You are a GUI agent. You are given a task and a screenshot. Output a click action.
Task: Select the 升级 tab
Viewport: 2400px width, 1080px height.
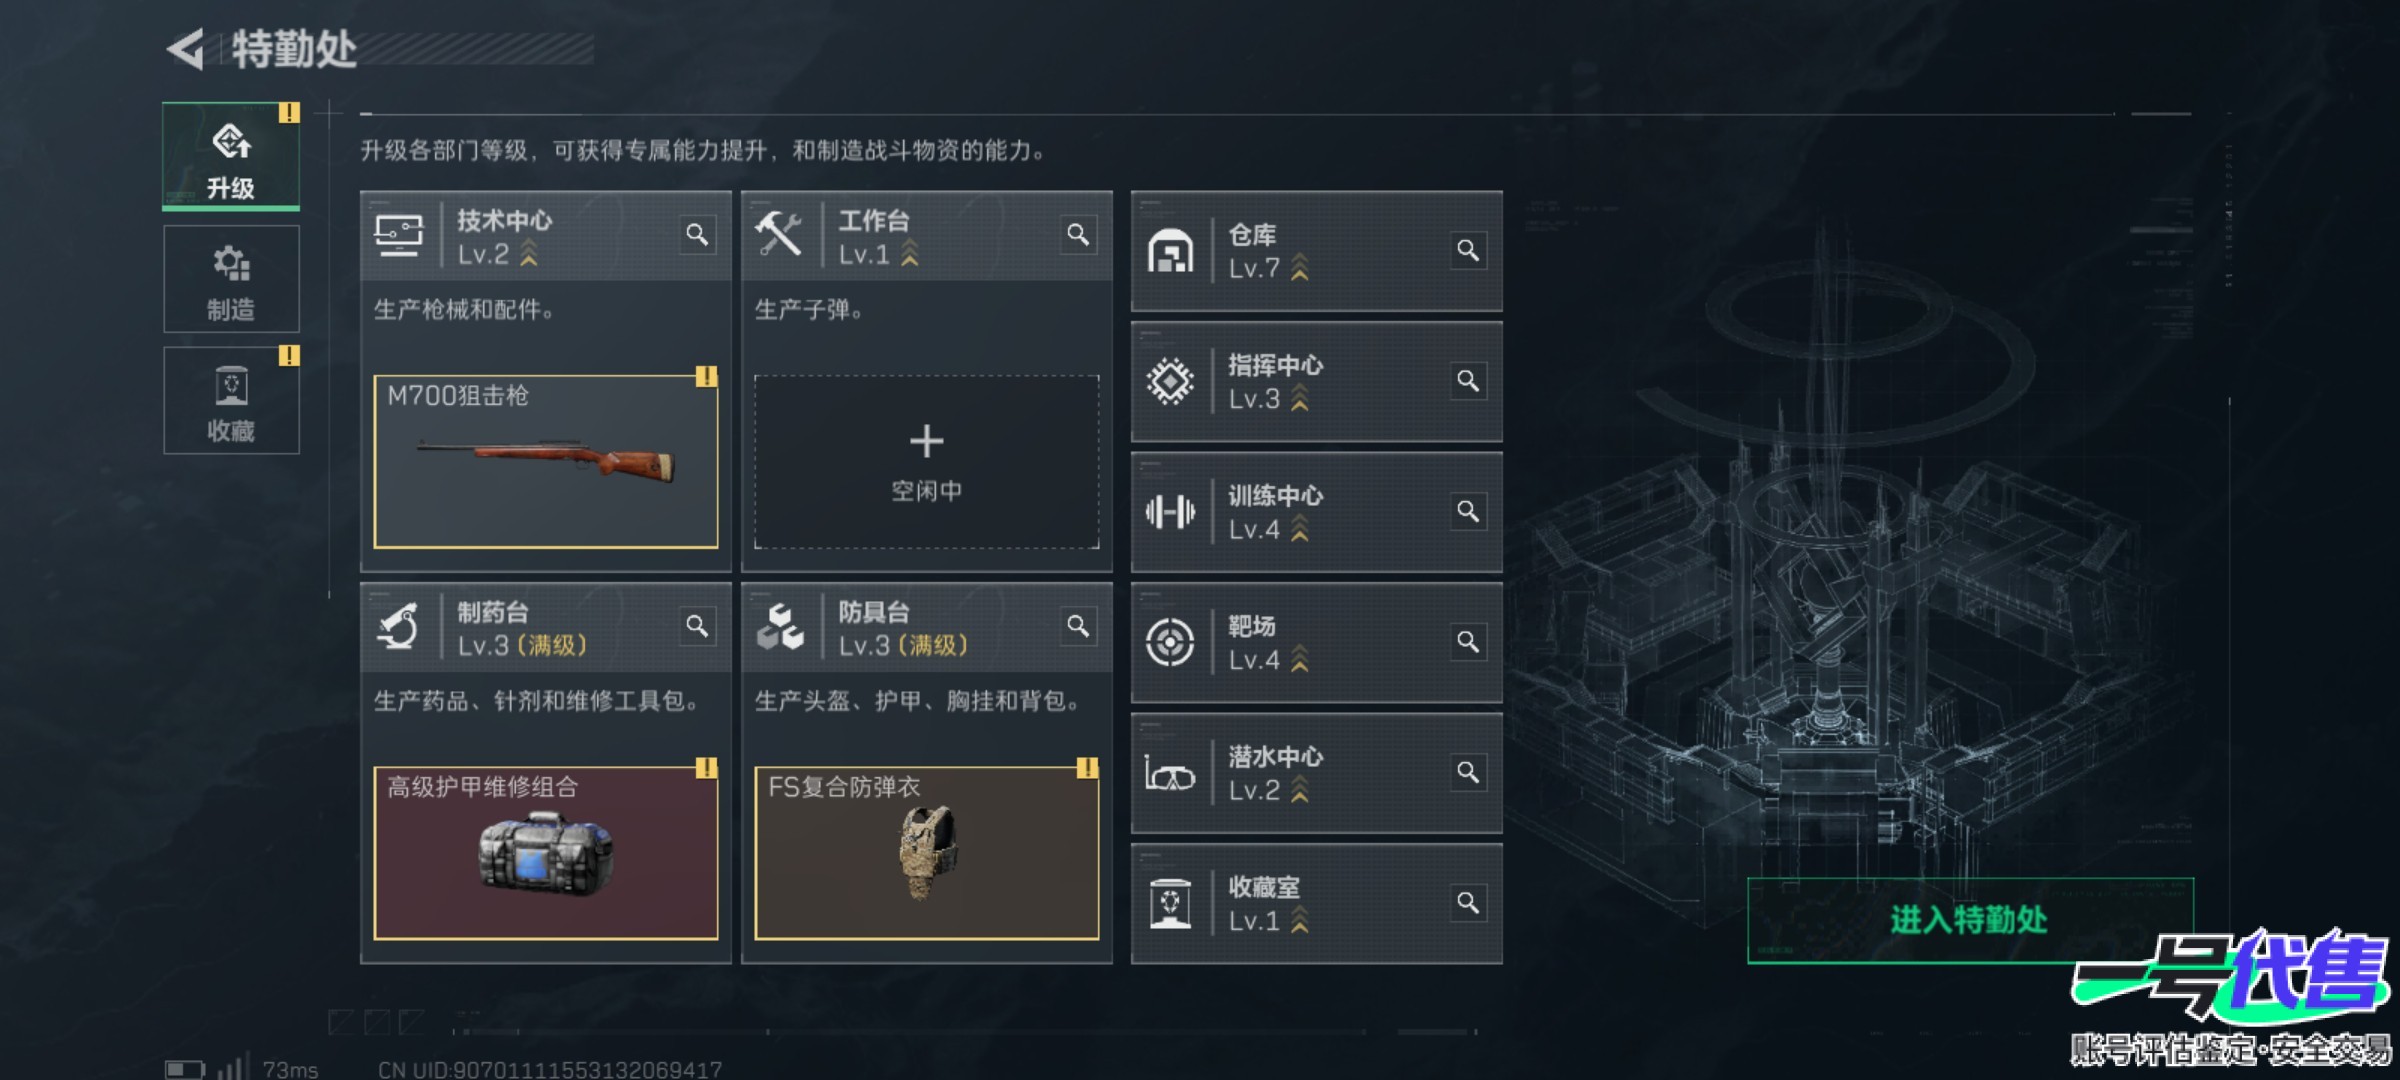click(231, 157)
